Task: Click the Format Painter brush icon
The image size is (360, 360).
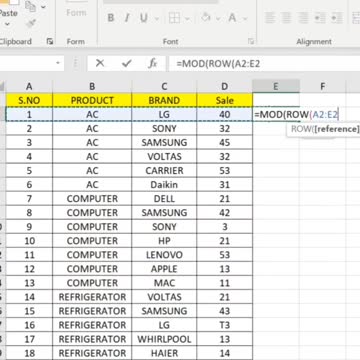Action: 32,24
